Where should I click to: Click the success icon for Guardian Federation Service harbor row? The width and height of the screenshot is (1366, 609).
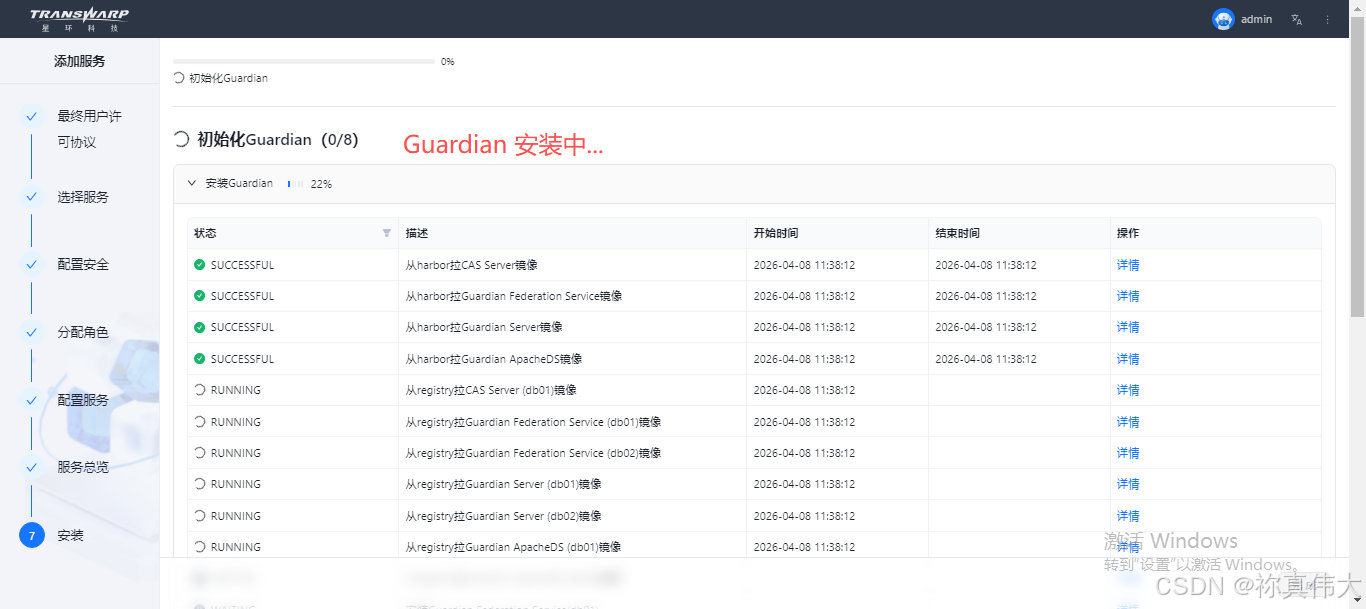pyautogui.click(x=200, y=296)
